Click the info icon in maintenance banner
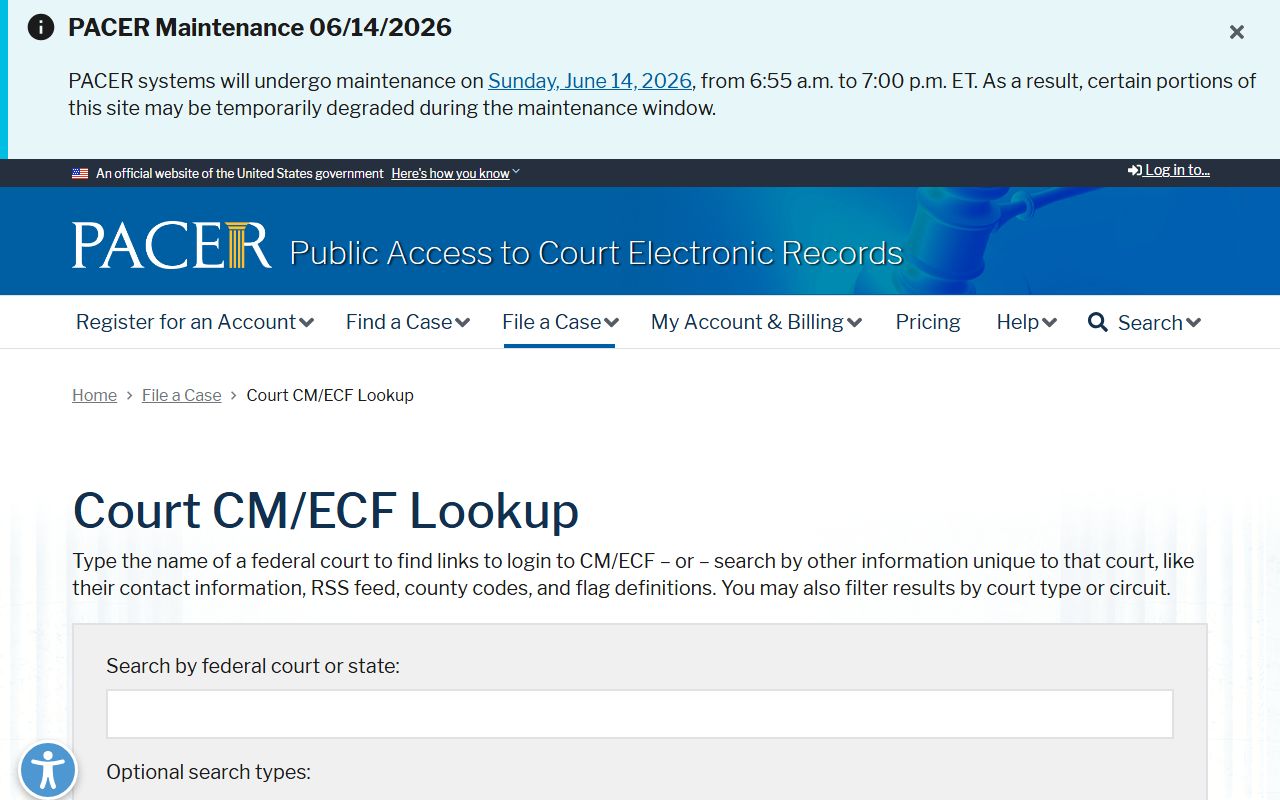Viewport: 1280px width, 800px height. pyautogui.click(x=41, y=27)
